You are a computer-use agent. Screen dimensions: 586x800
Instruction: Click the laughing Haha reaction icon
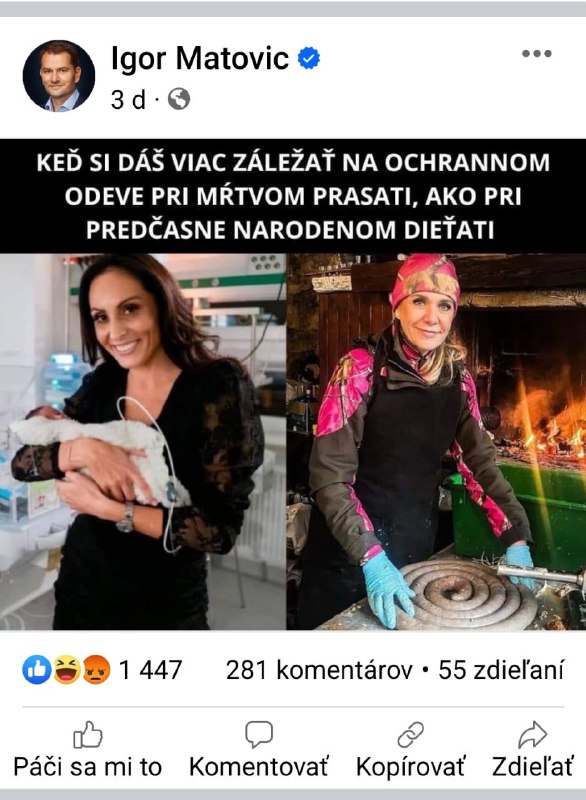[66, 670]
